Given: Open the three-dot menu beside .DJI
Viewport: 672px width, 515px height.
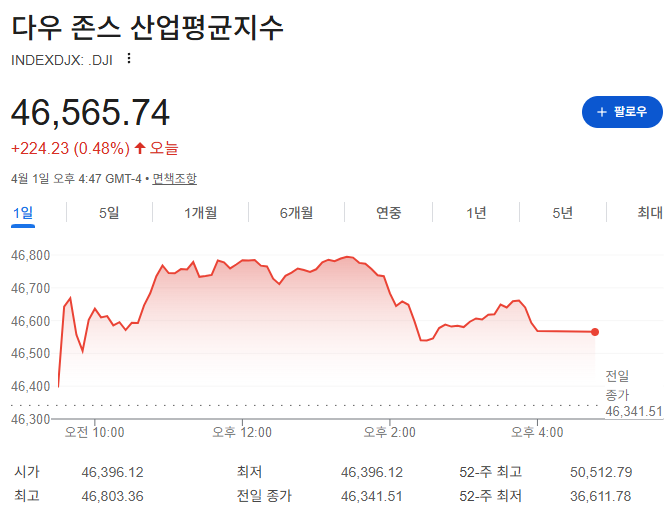Looking at the screenshot, I should [x=128, y=59].
